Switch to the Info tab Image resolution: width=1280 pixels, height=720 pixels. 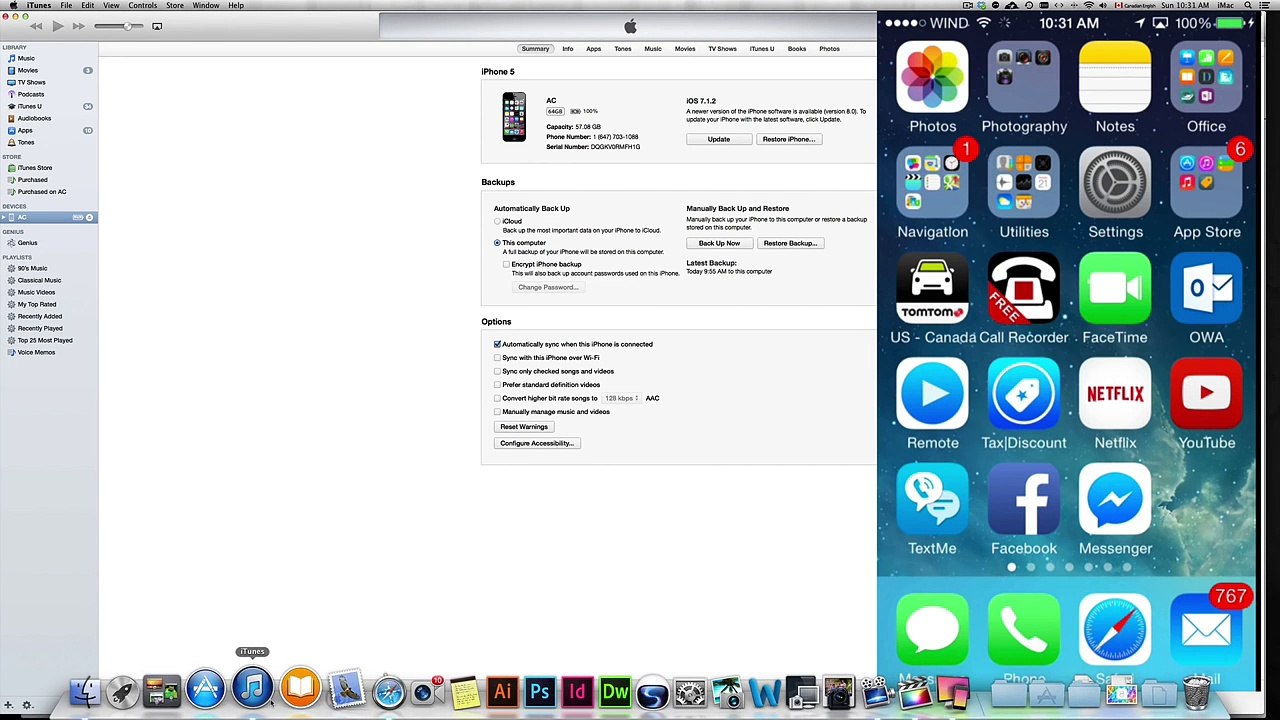click(x=567, y=49)
